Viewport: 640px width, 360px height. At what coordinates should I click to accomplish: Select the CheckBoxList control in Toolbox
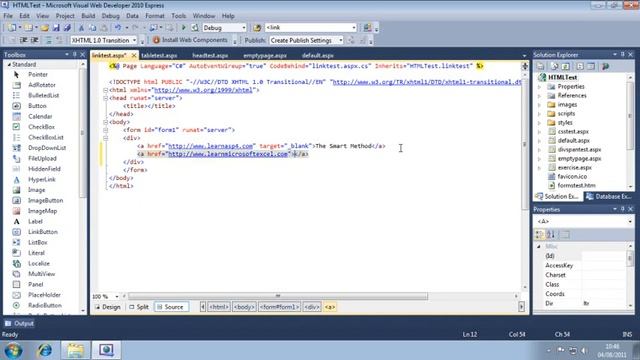click(x=46, y=138)
